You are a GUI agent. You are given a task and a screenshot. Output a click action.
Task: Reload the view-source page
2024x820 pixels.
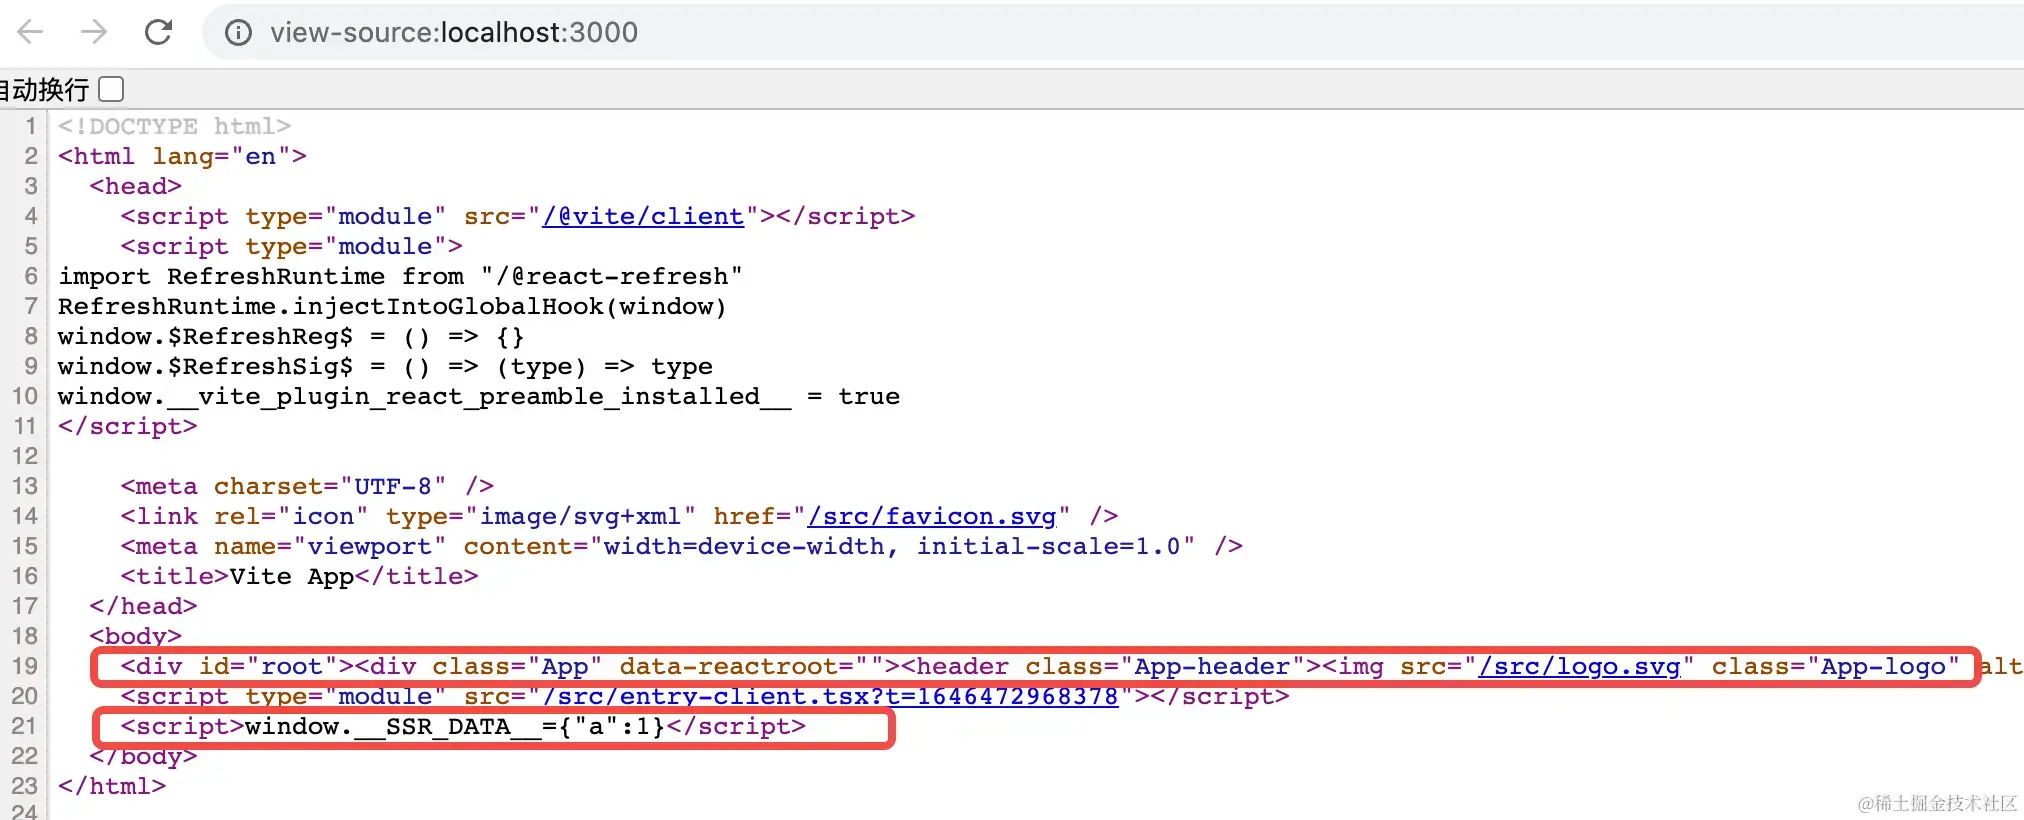(x=158, y=32)
